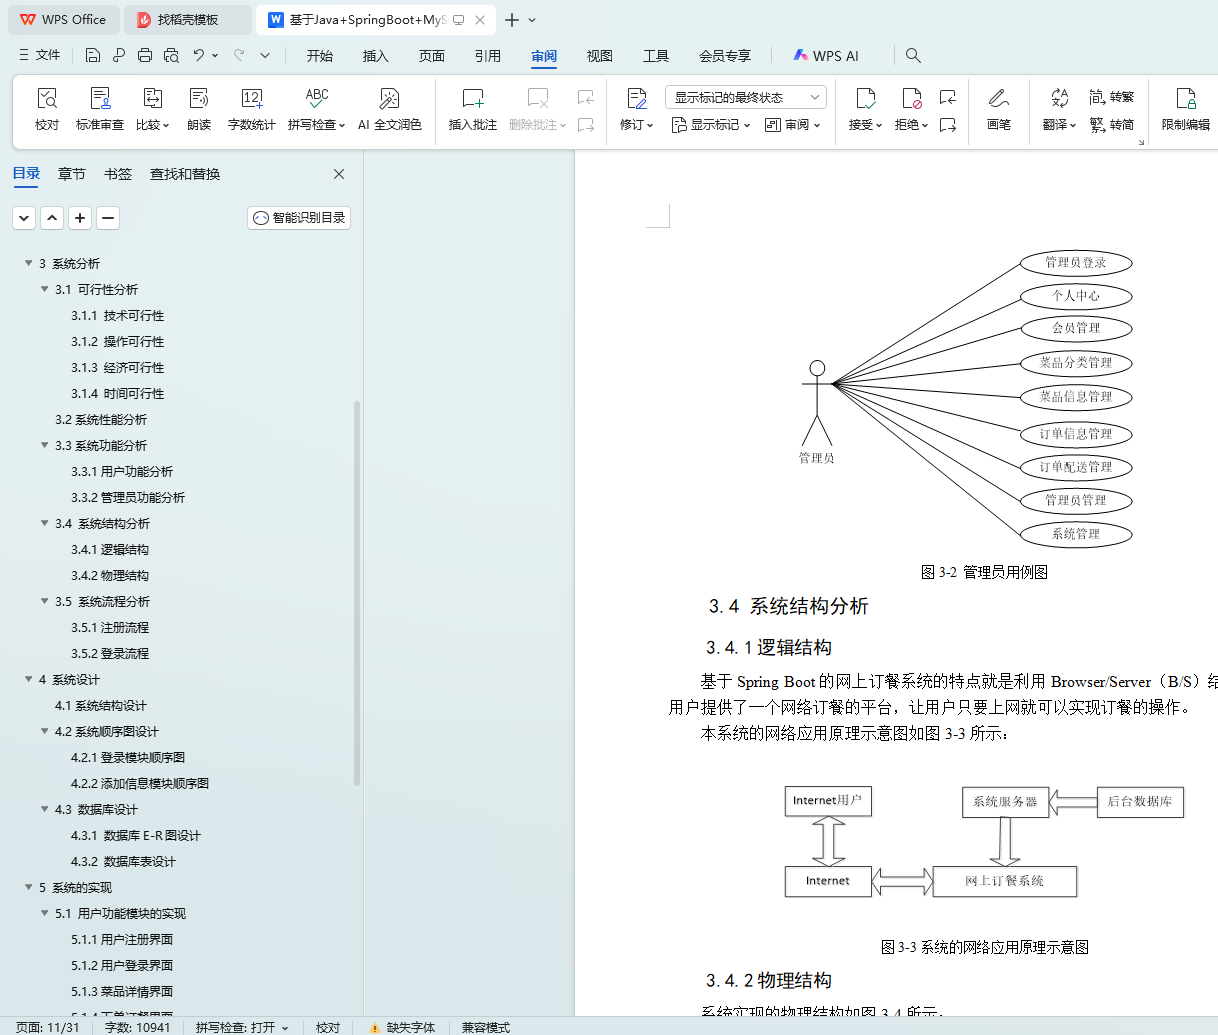
Task: Go to next comment icon
Action: point(586,125)
